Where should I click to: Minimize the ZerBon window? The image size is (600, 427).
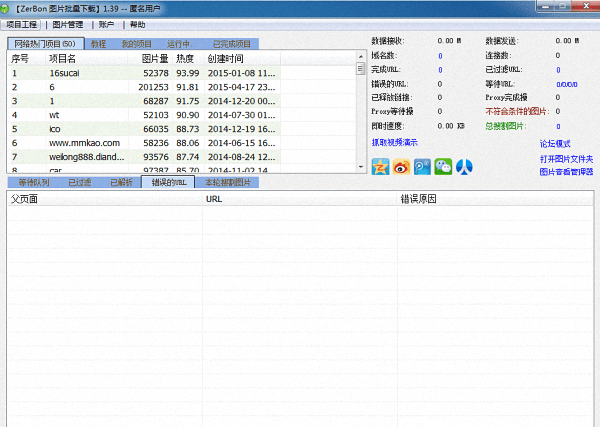point(546,6)
